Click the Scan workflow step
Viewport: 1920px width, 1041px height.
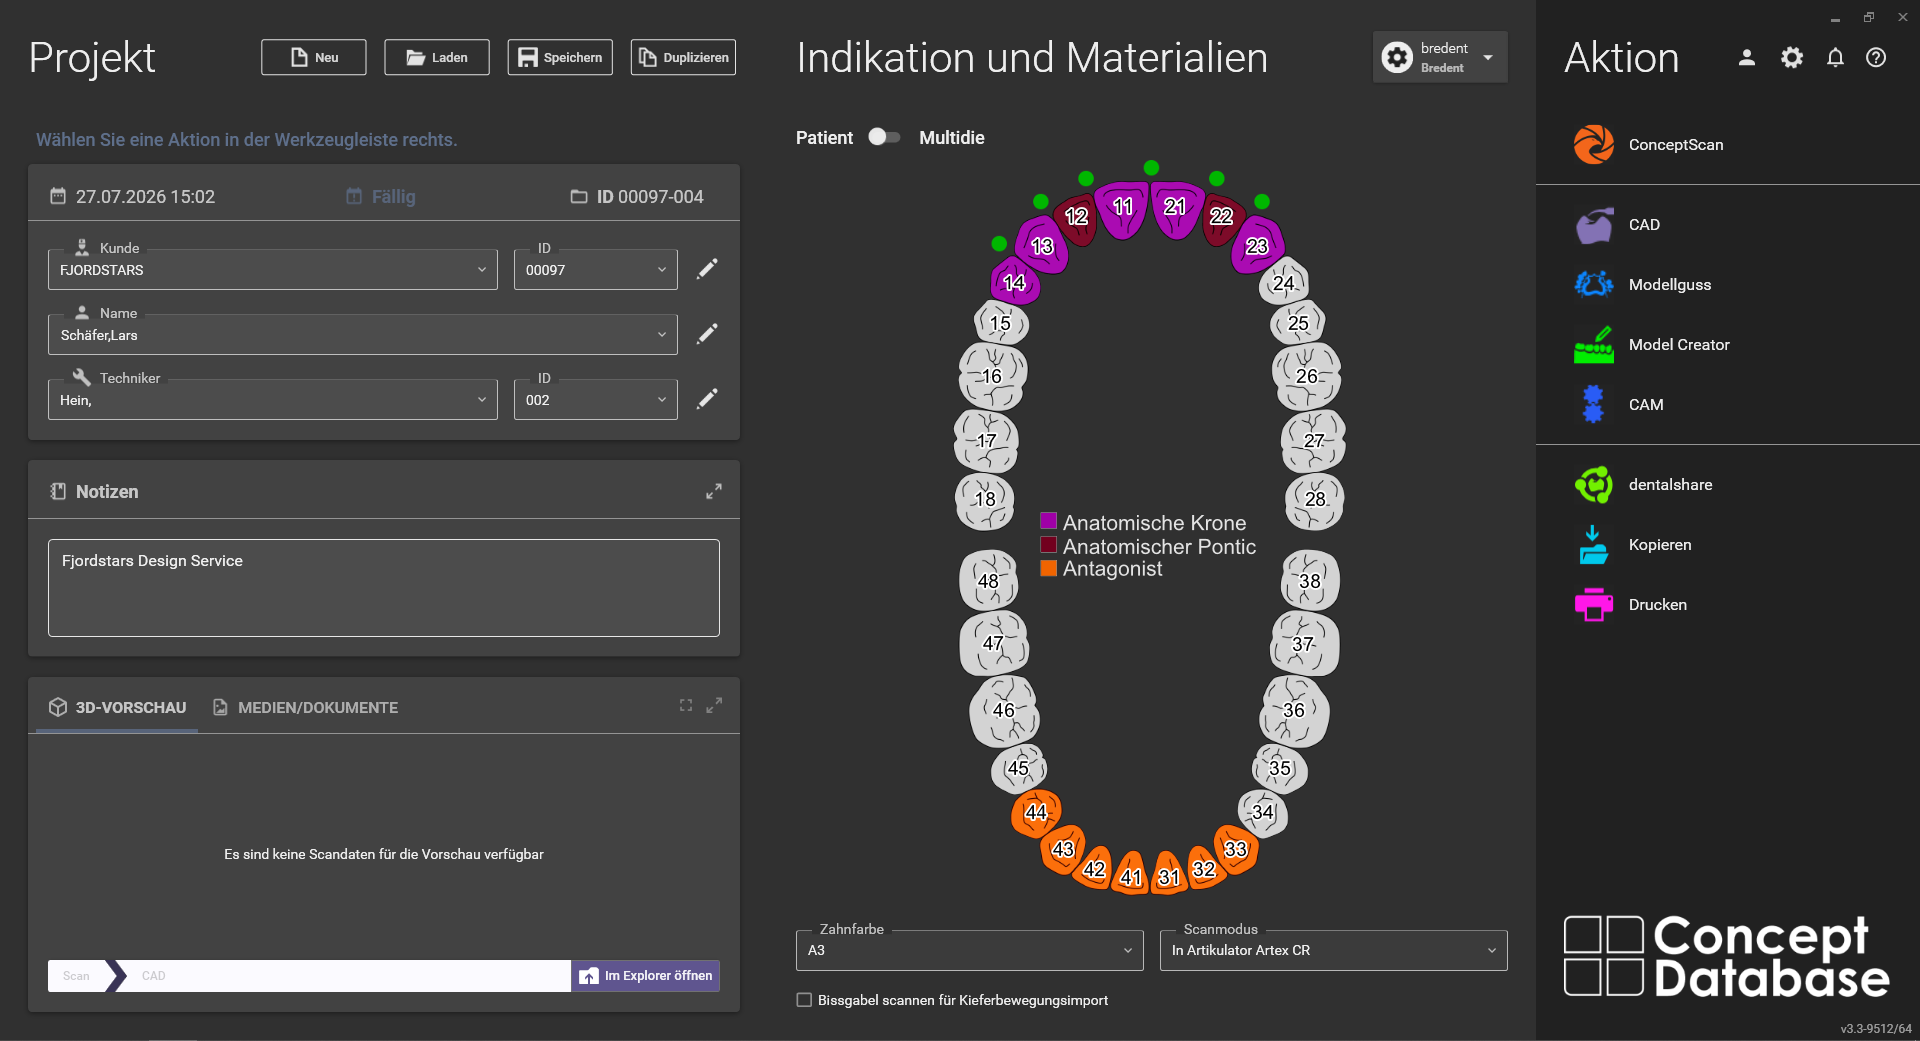[x=77, y=976]
